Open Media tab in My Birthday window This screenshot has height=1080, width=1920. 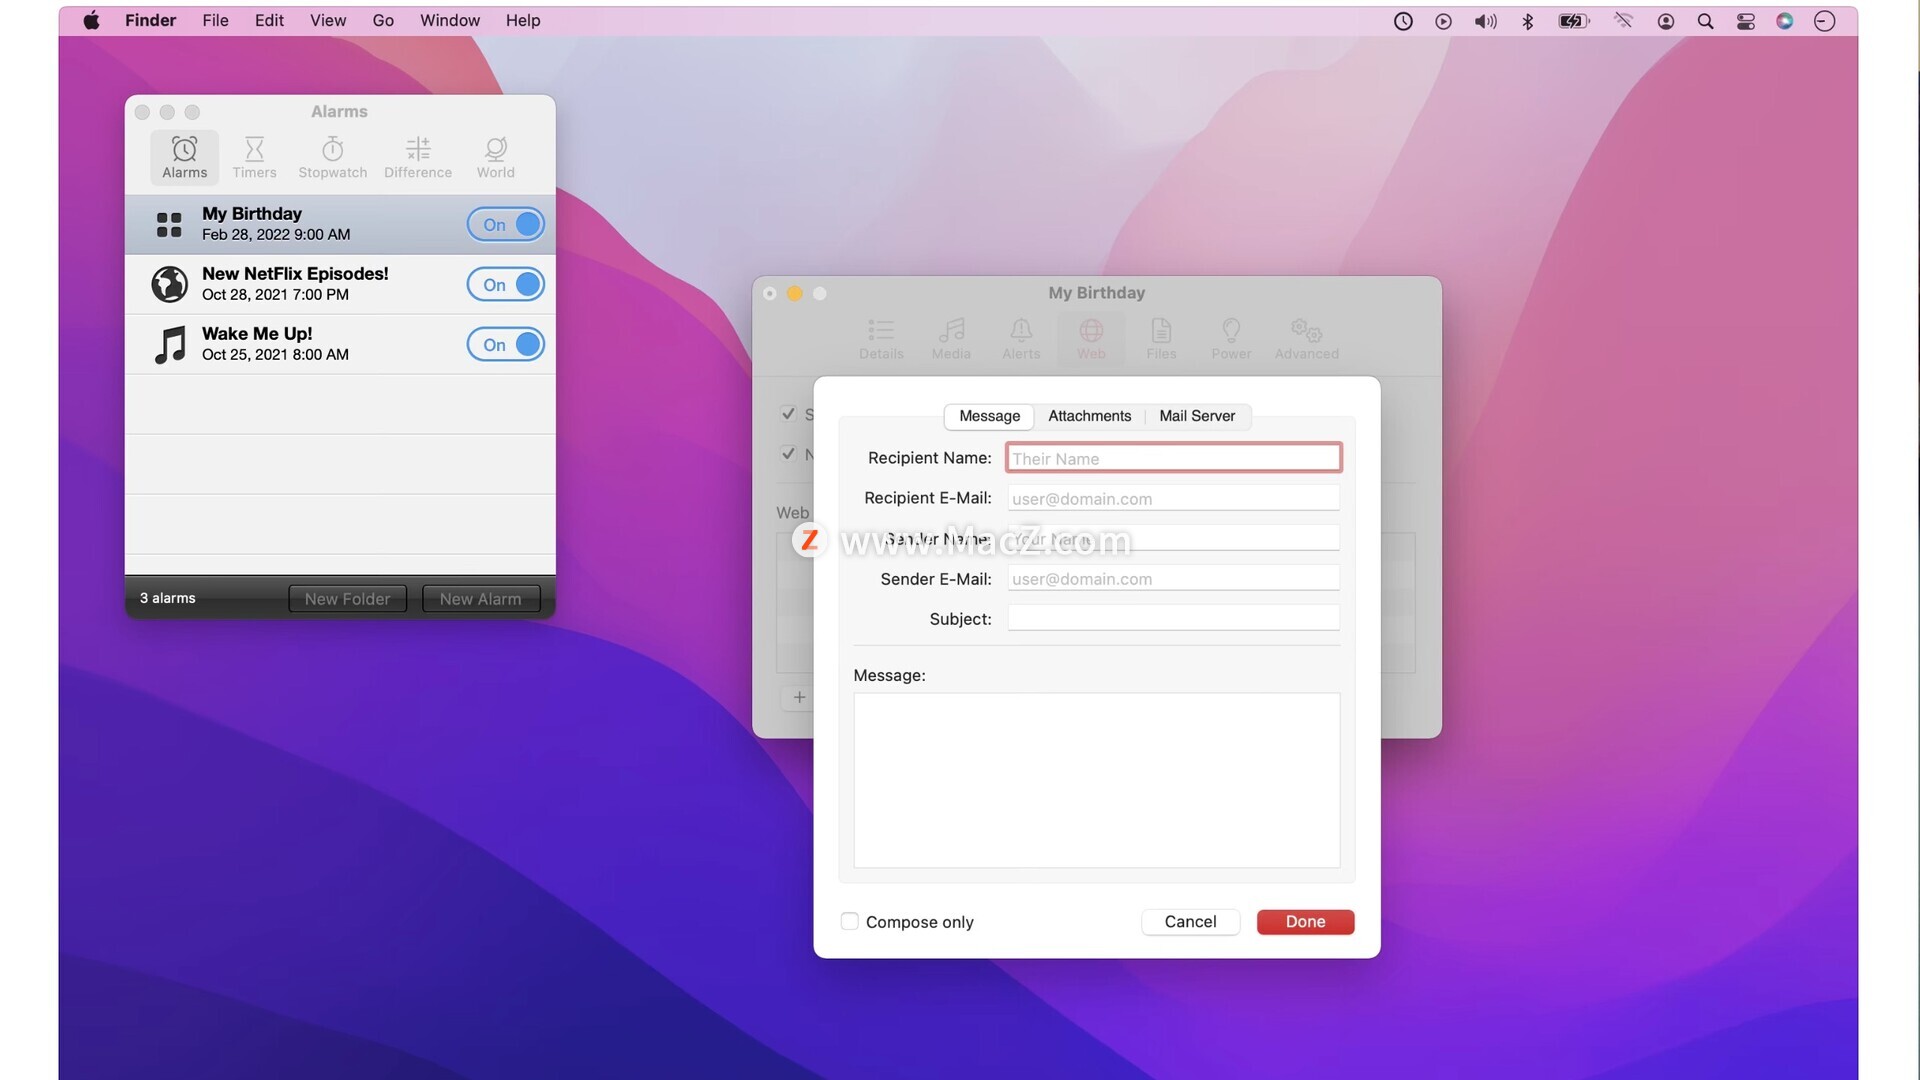click(951, 339)
